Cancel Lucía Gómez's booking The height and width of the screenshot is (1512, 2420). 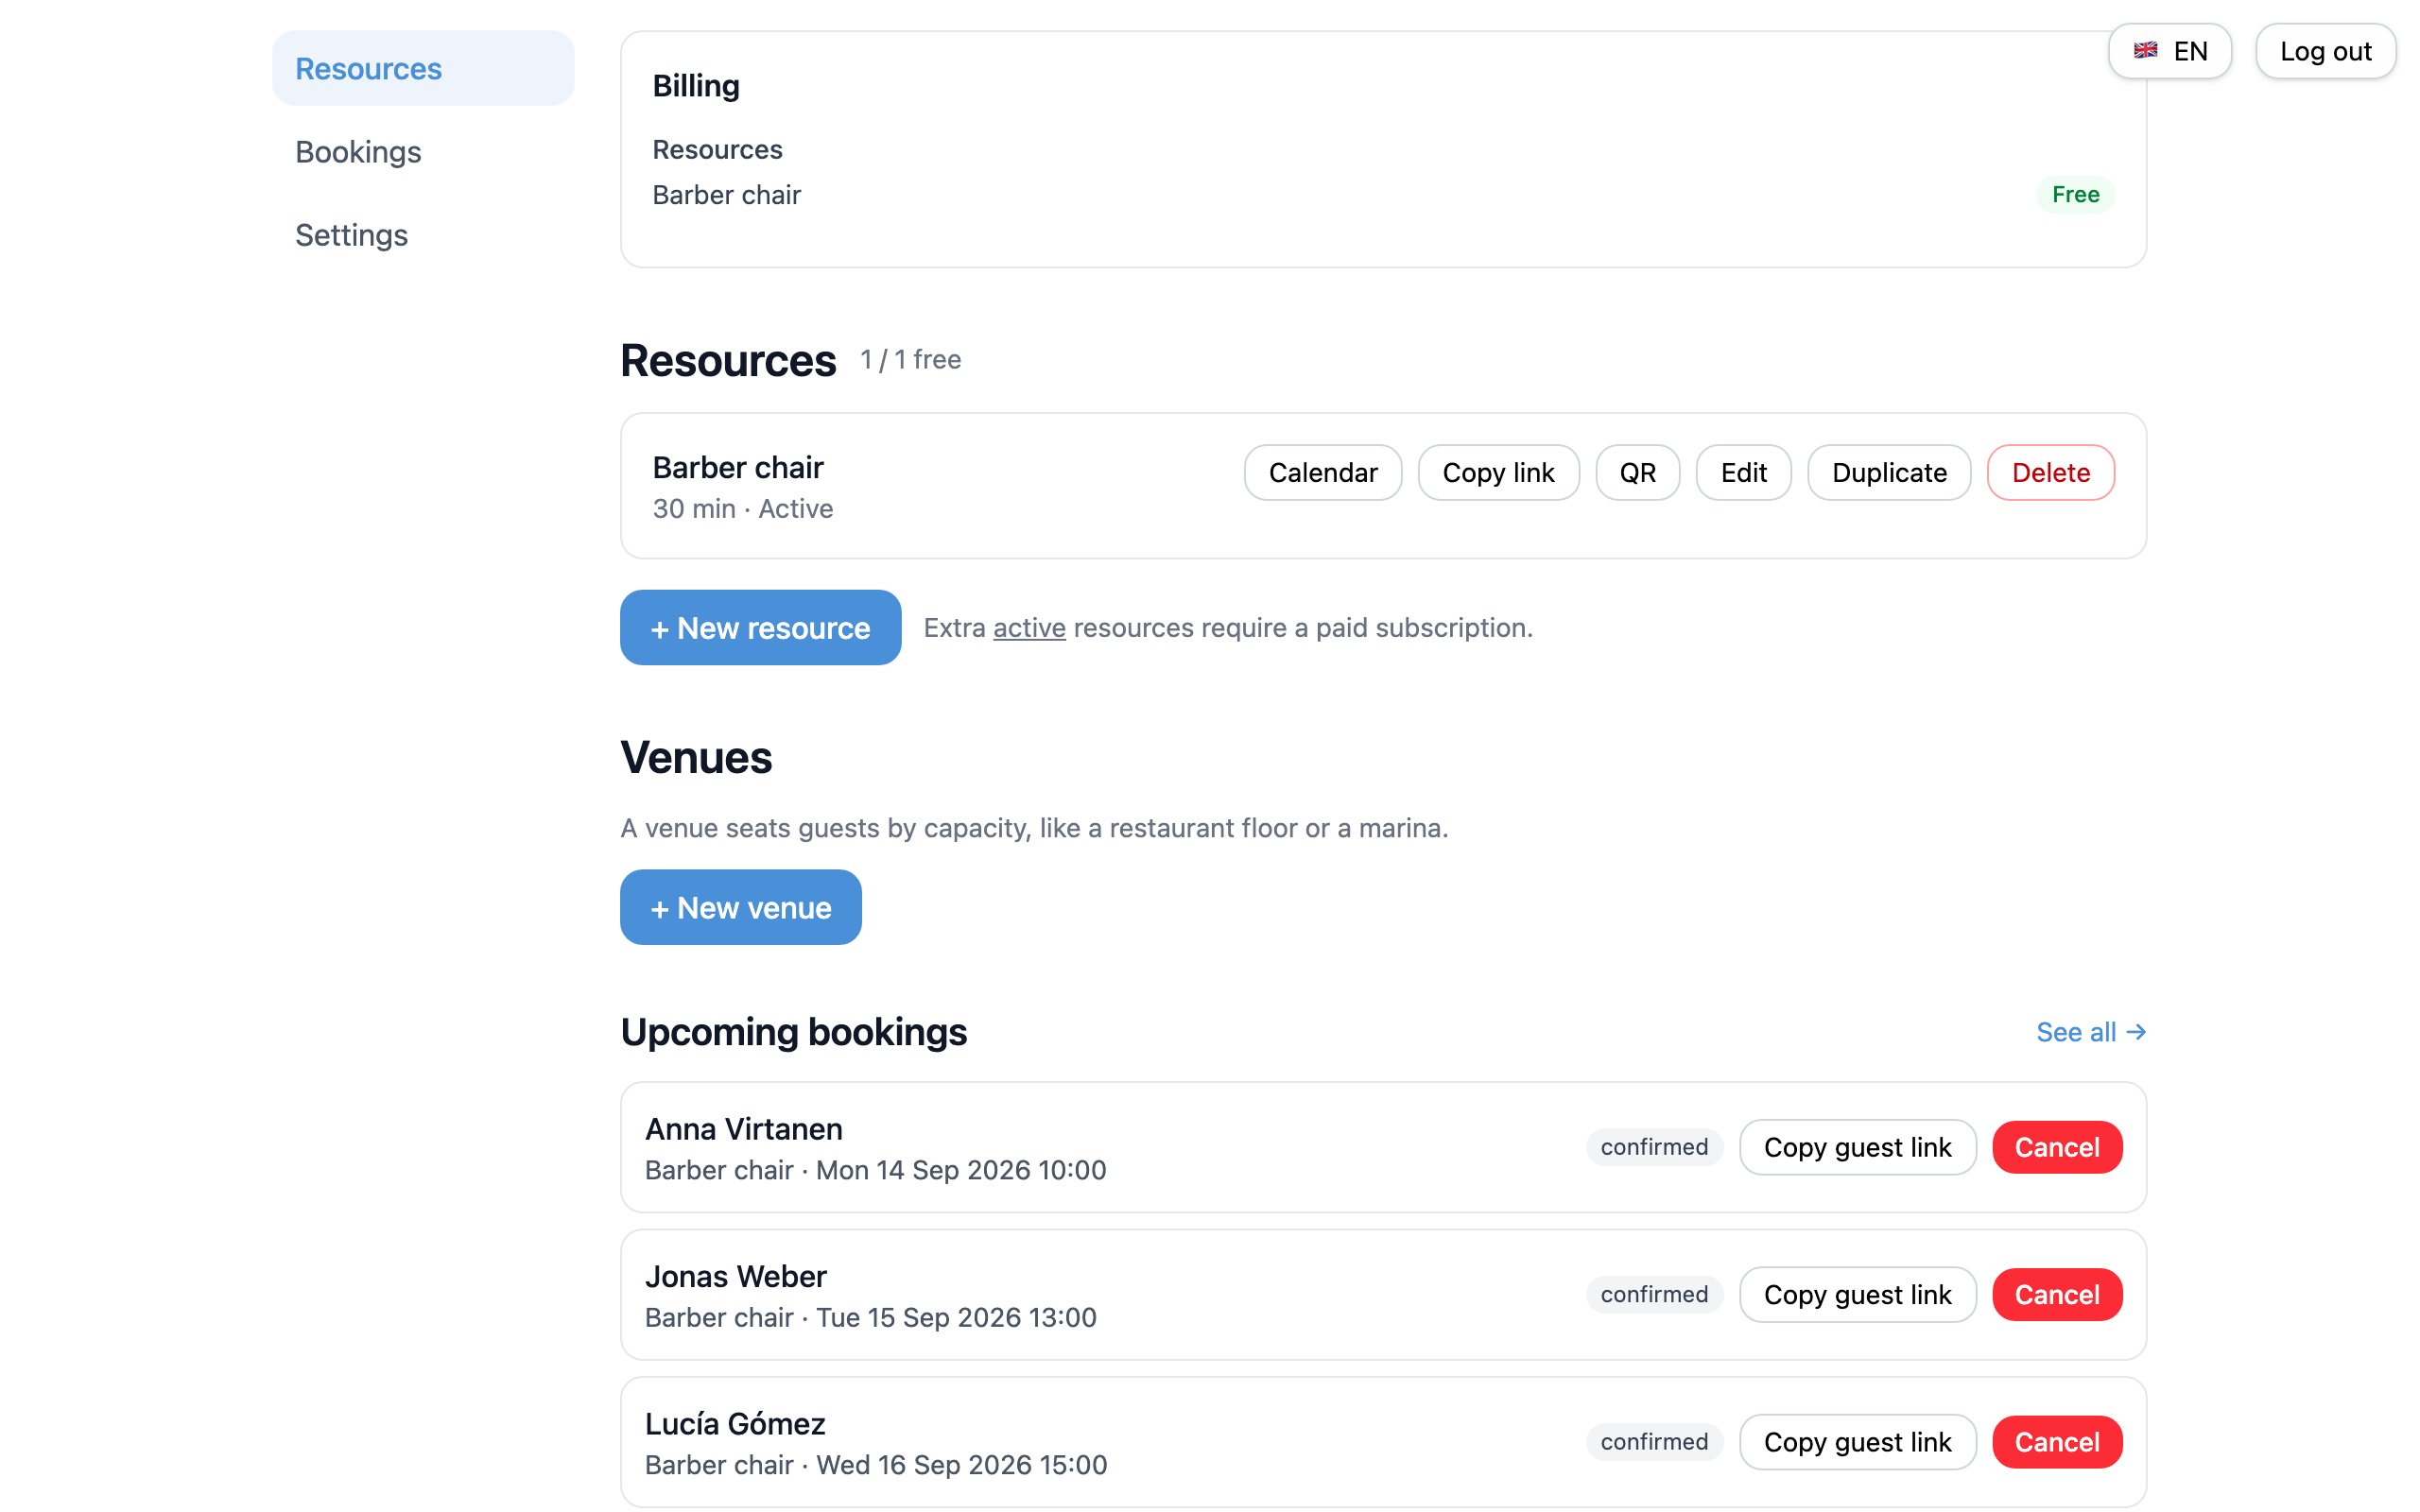[2057, 1442]
